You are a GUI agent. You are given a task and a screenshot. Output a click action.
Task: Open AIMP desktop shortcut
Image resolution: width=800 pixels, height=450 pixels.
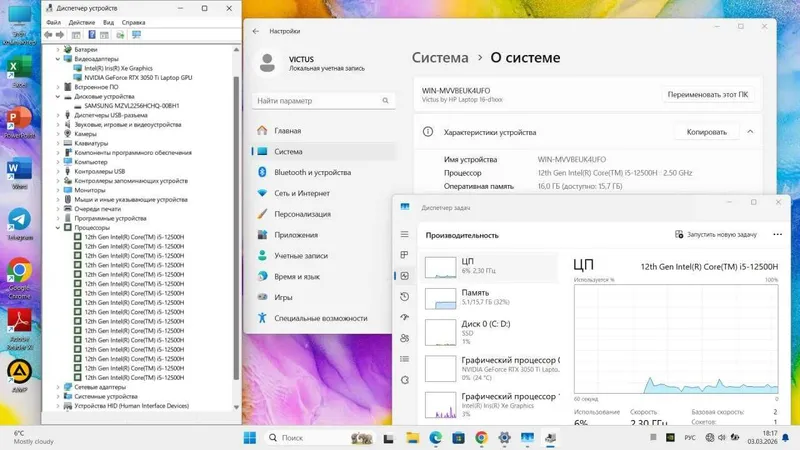pos(19,376)
